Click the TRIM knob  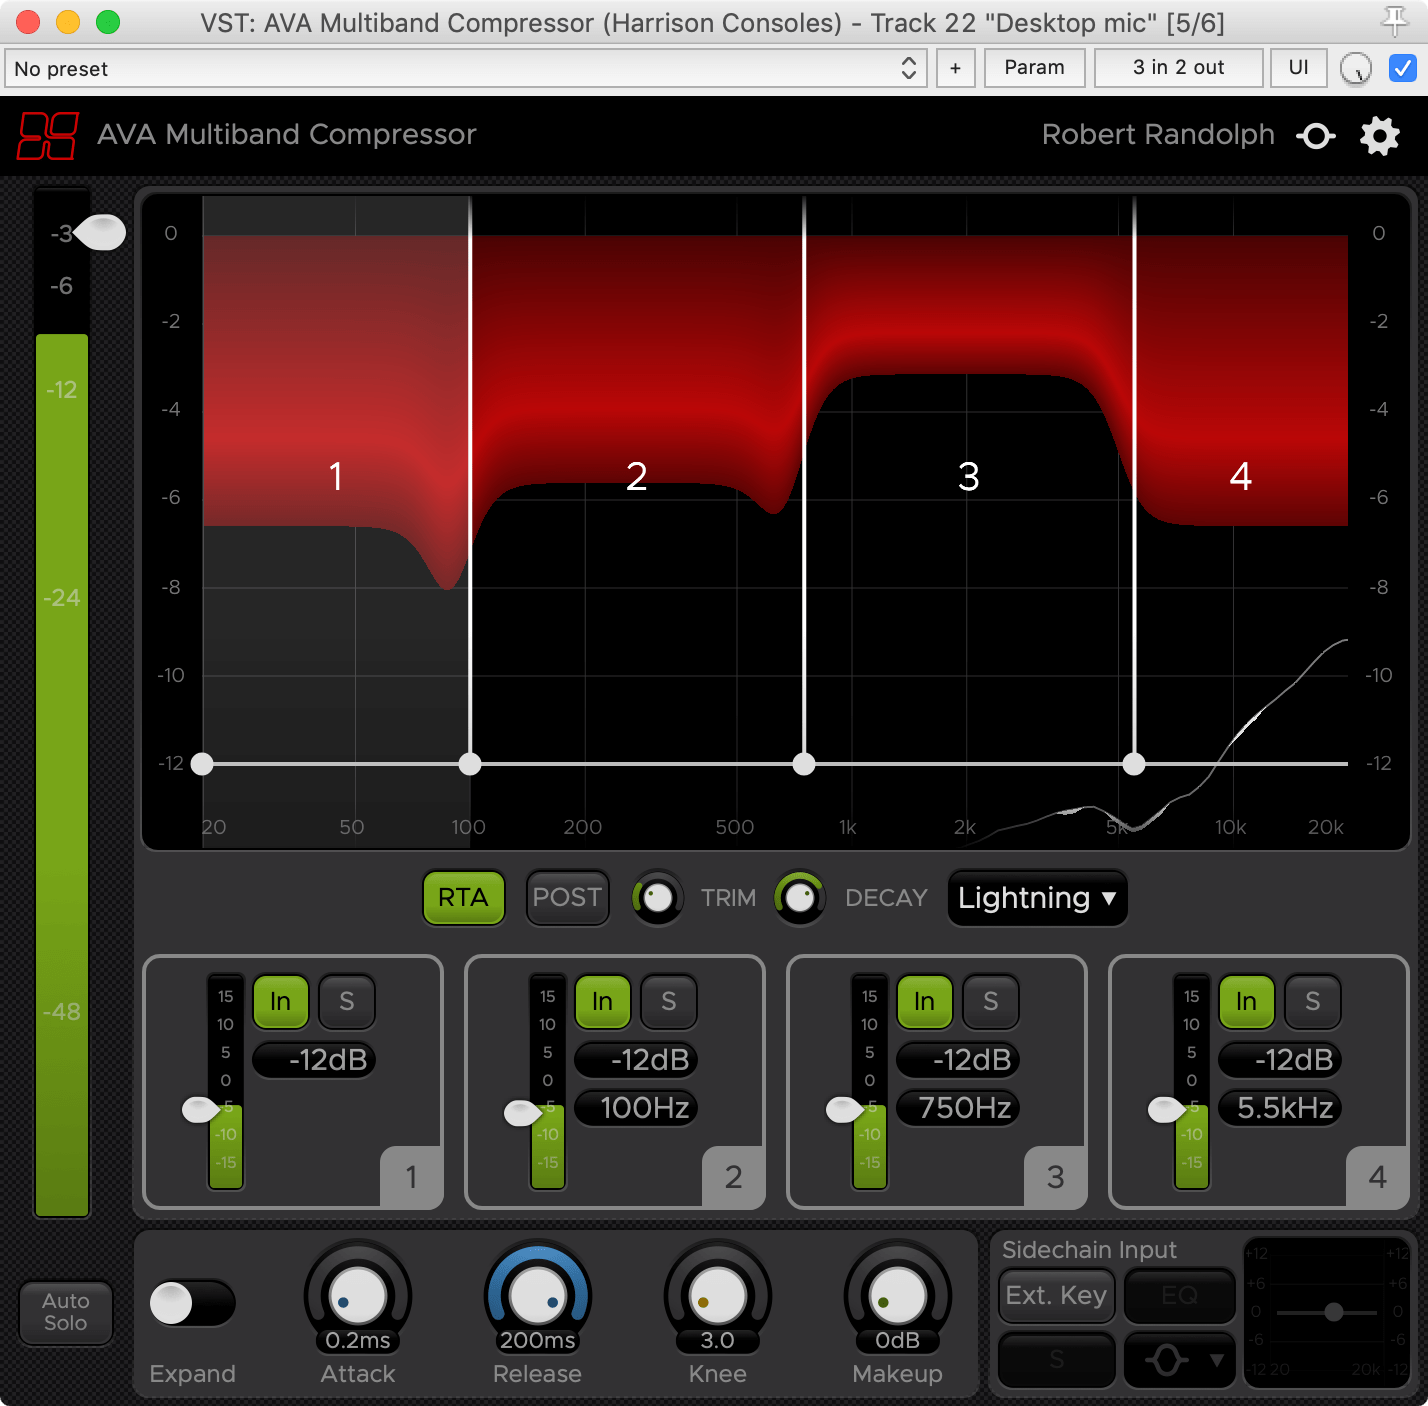657,897
